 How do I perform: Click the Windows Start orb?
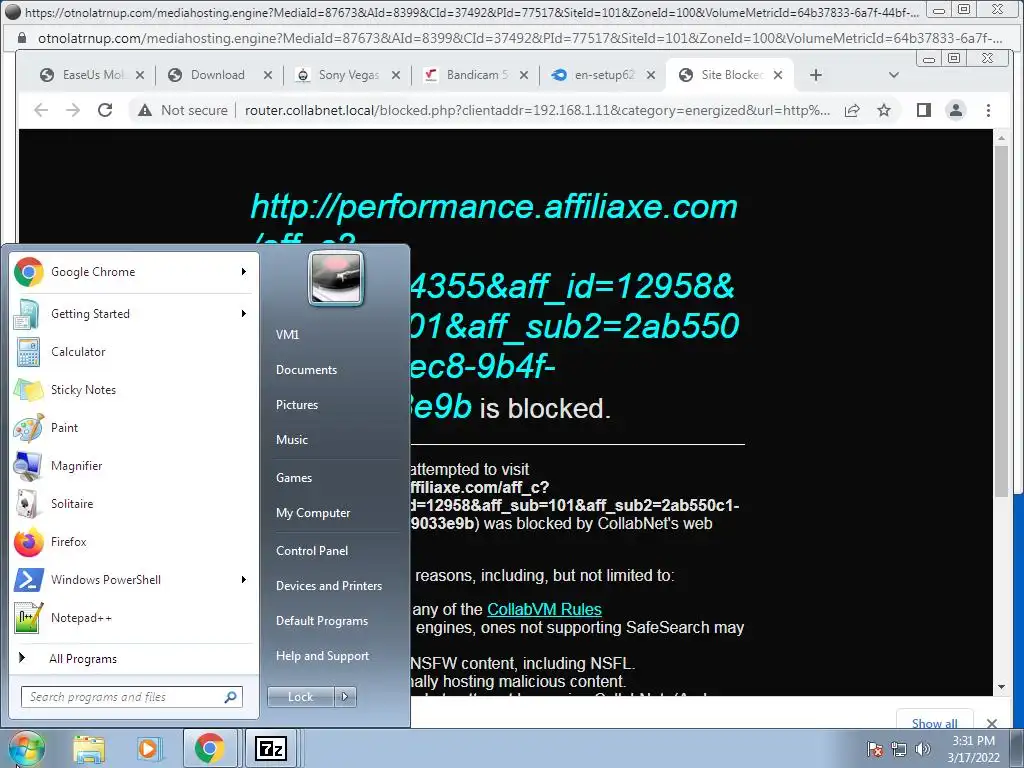tap(25, 748)
